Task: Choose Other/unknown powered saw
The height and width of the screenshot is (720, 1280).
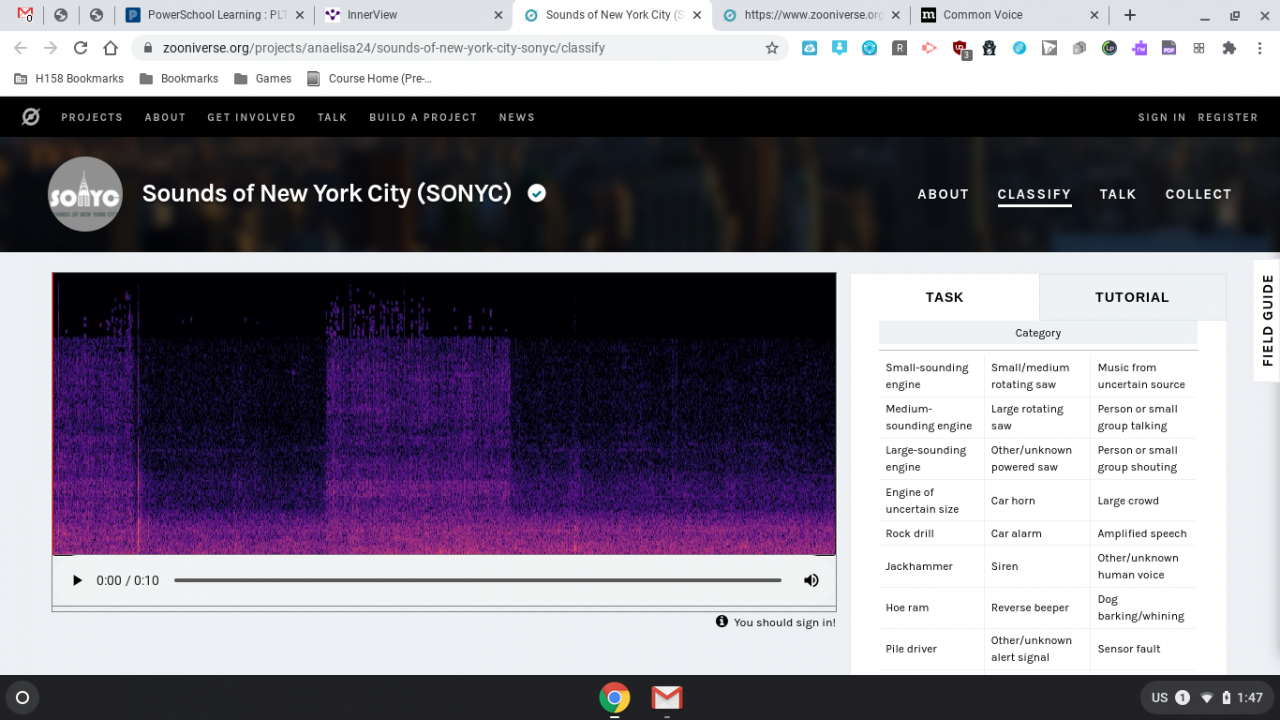Action: coord(1037,458)
